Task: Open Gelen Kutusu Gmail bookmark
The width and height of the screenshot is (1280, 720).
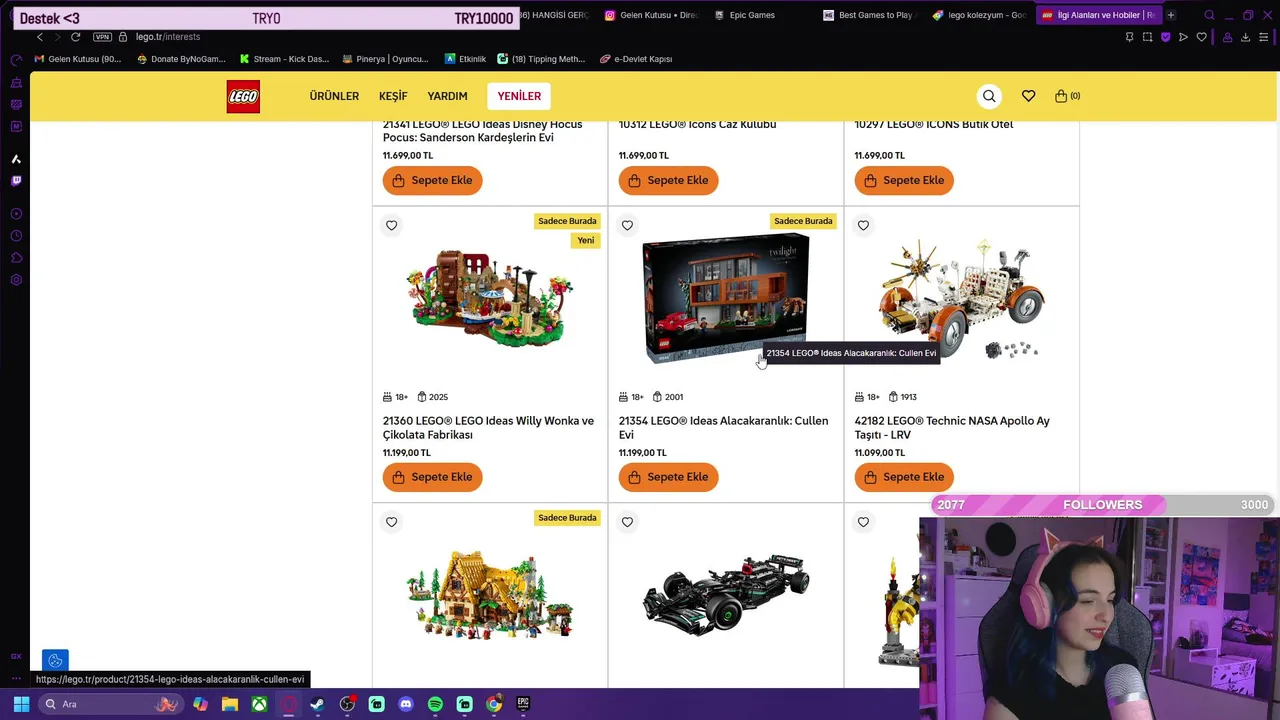Action: point(78,59)
